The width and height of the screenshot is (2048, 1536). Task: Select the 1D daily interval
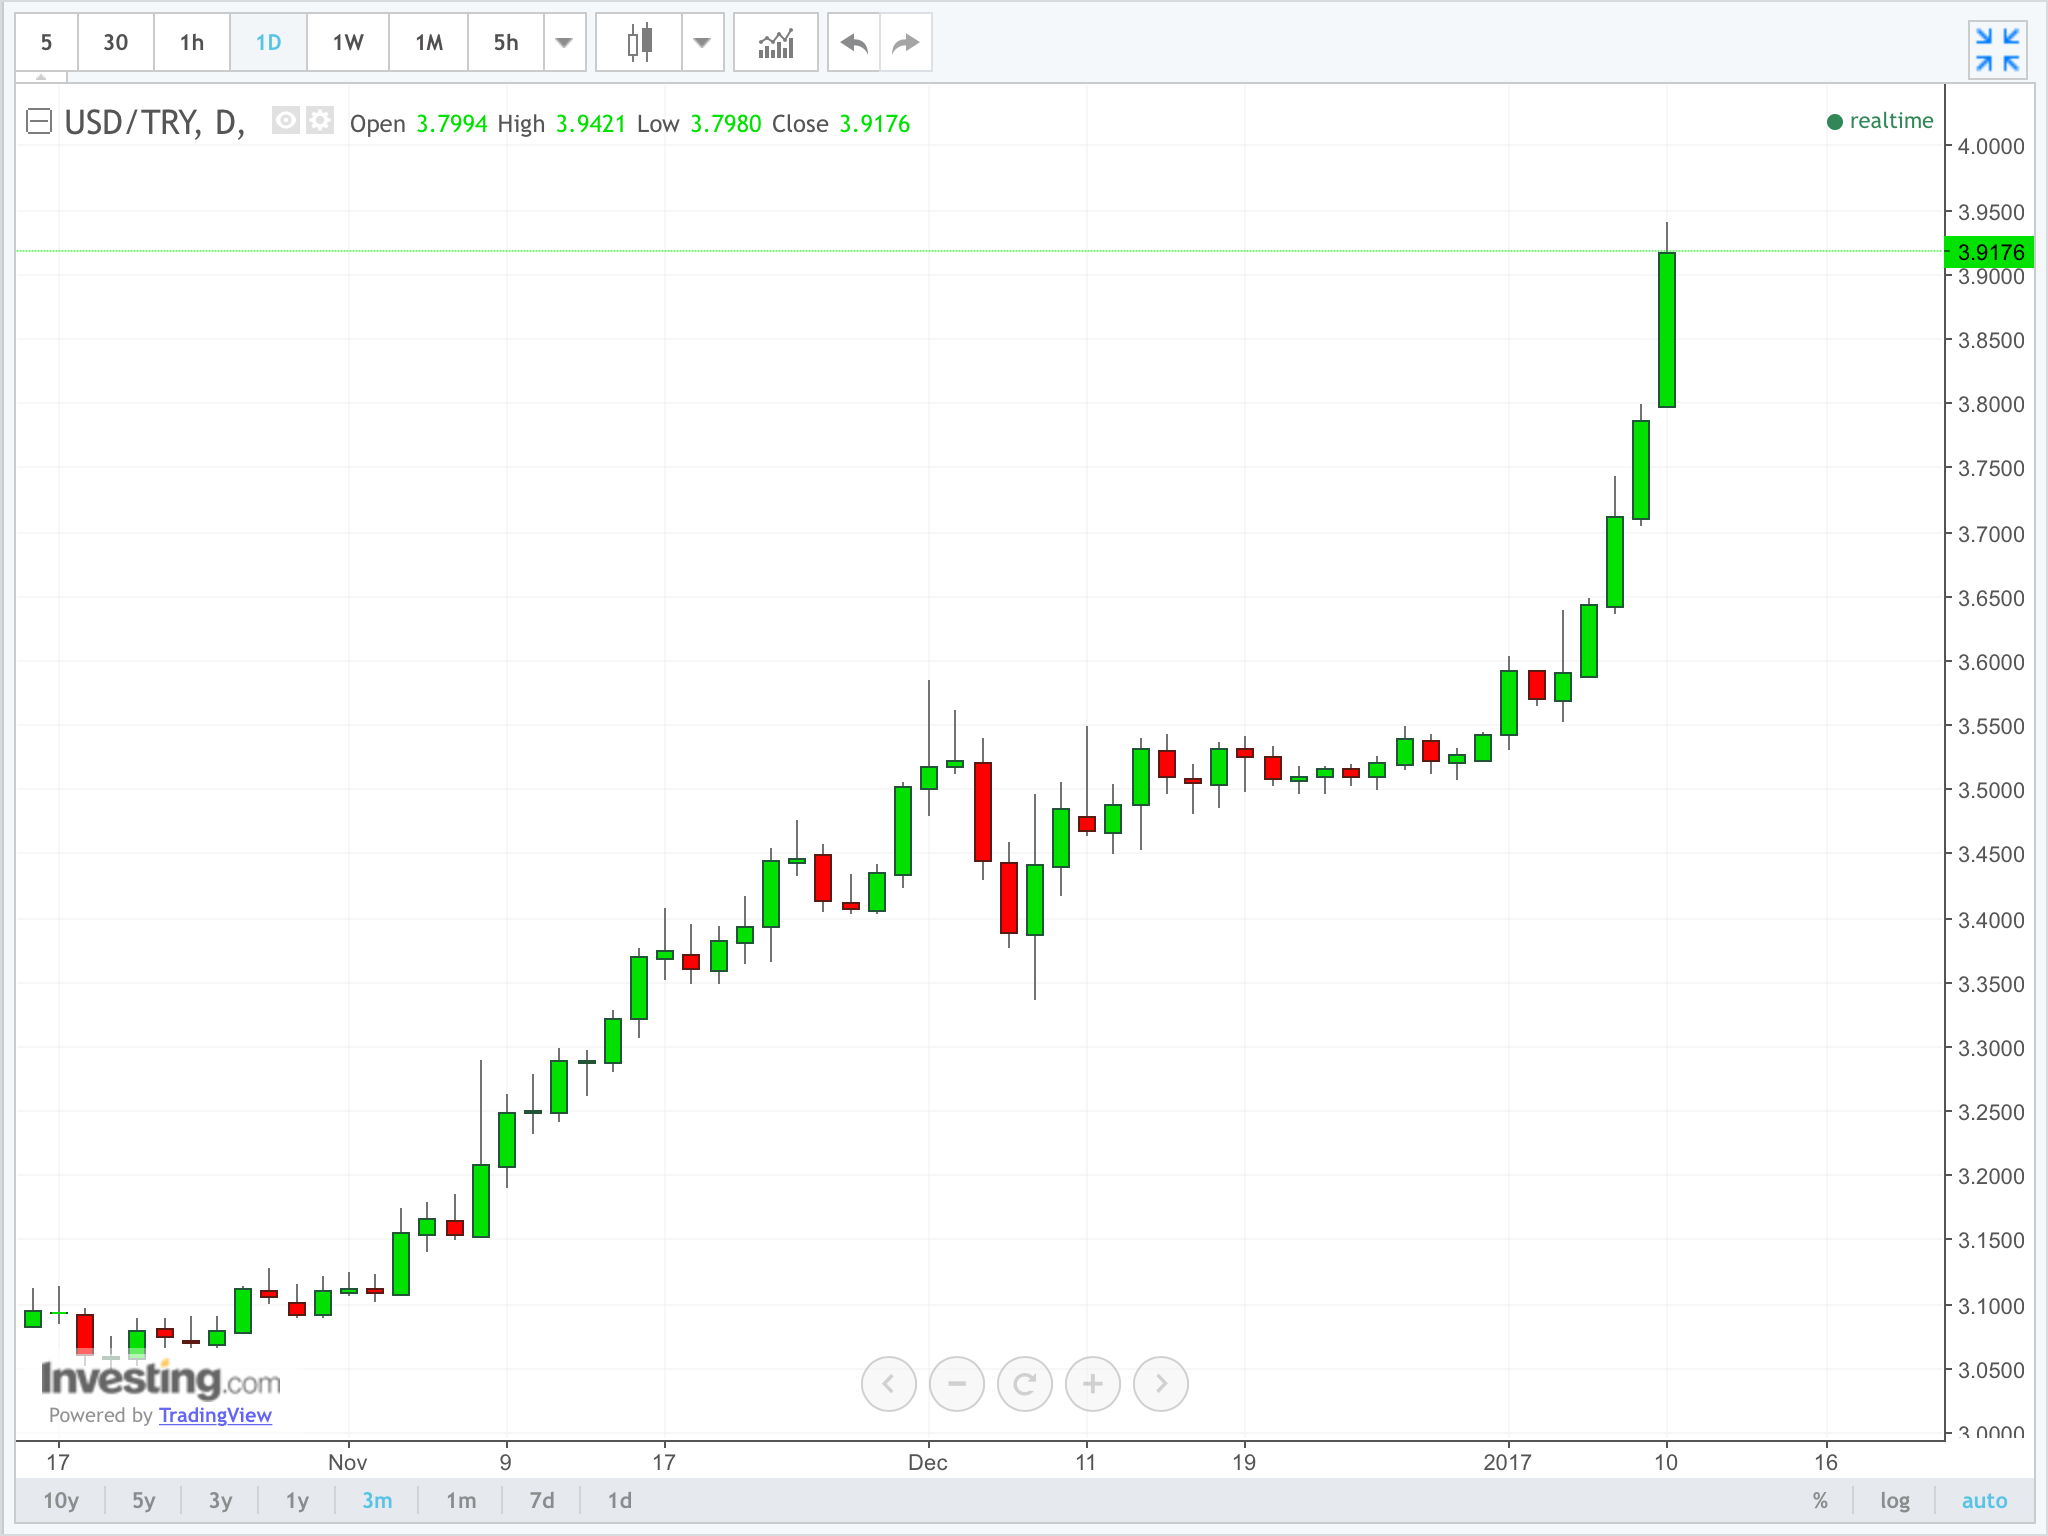click(268, 42)
